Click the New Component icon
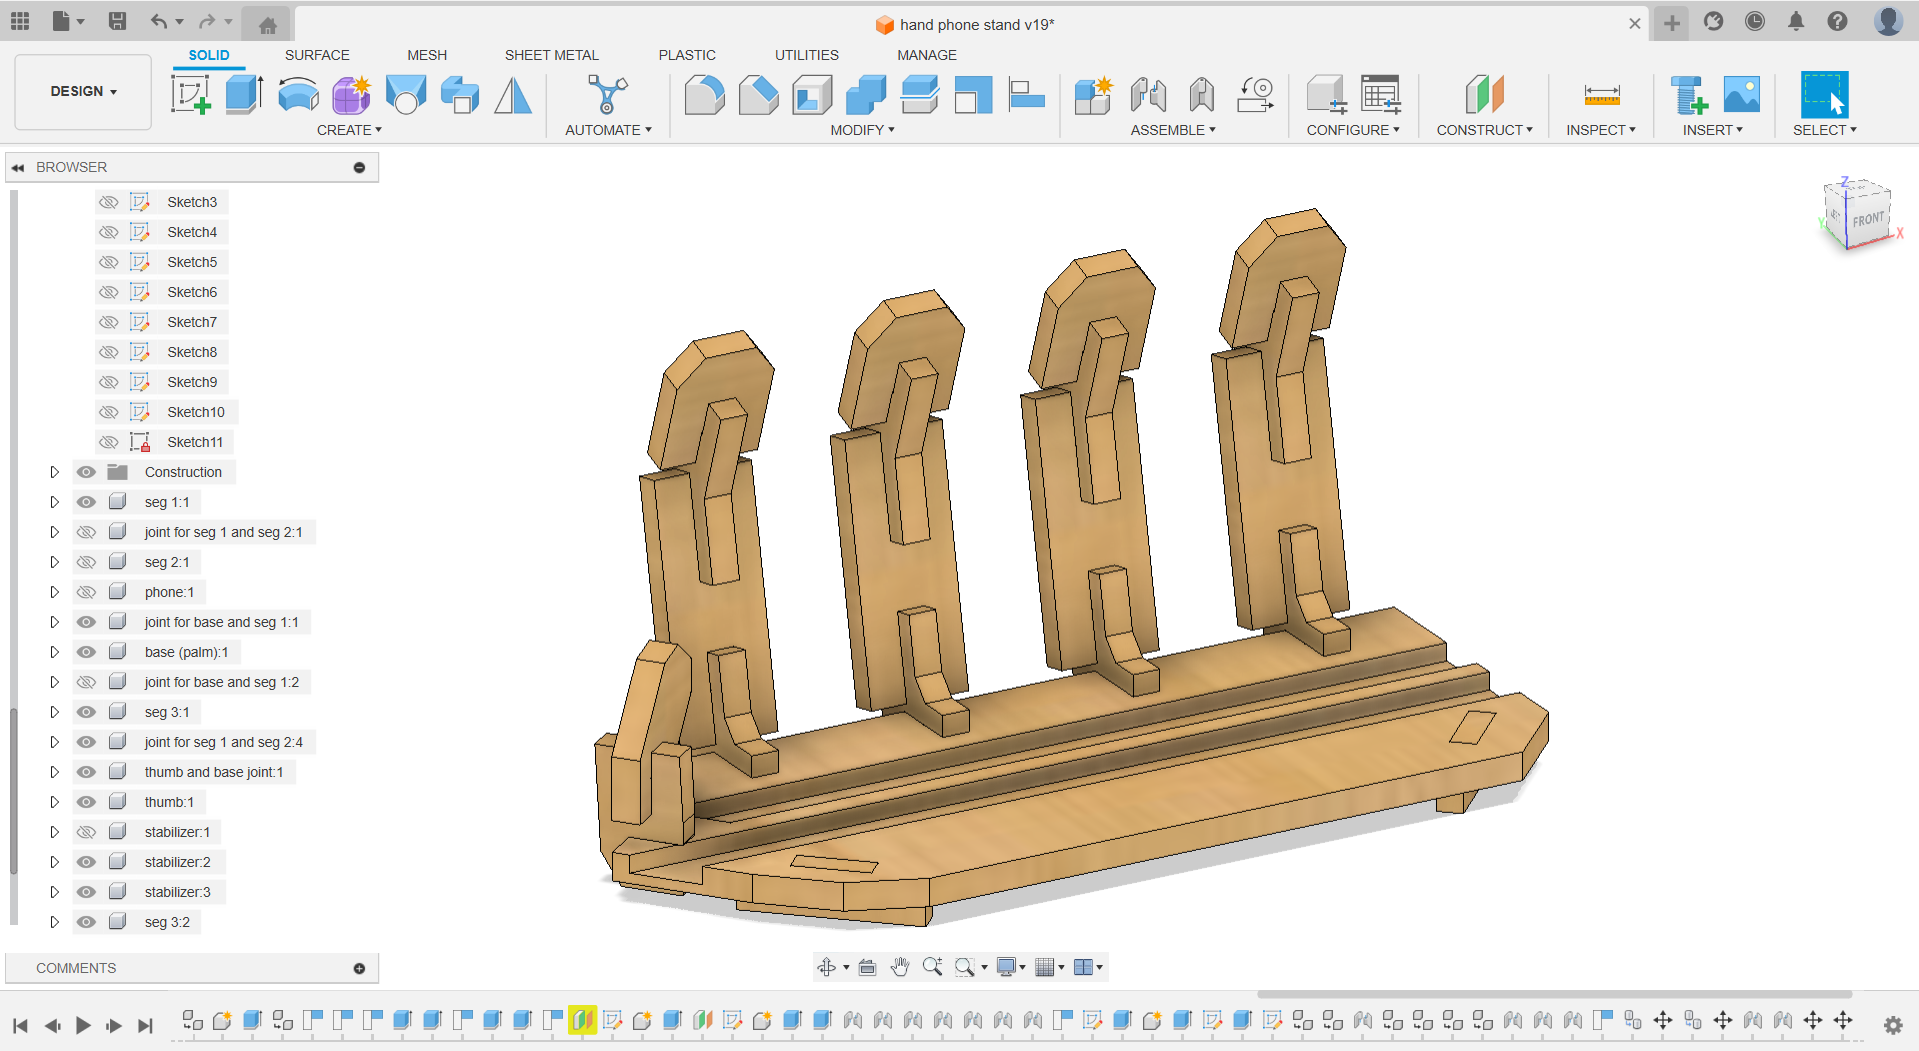Viewport: 1919px width, 1051px height. pos(1094,95)
